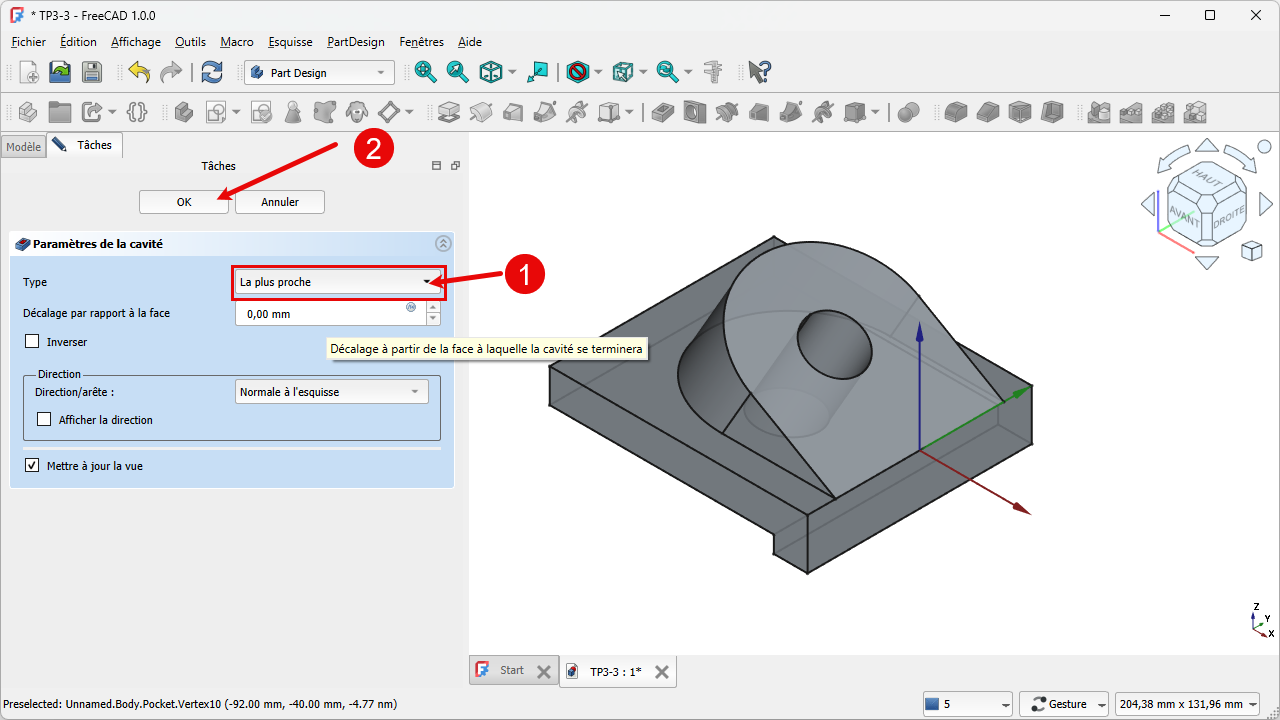
Task: Check the Afficher la direction option
Action: [x=44, y=420]
